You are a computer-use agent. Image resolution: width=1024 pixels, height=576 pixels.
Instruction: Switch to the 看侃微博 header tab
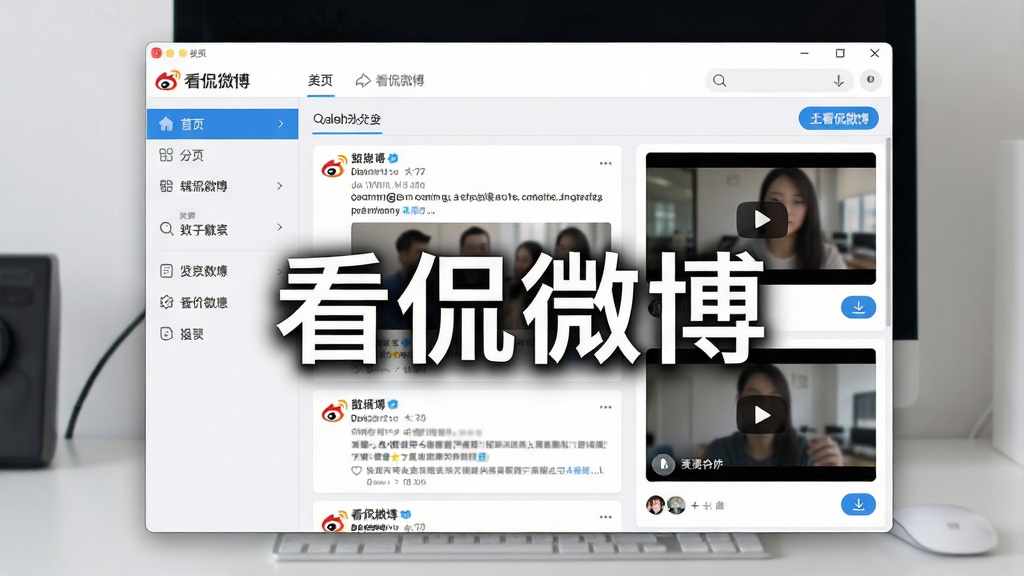point(400,80)
